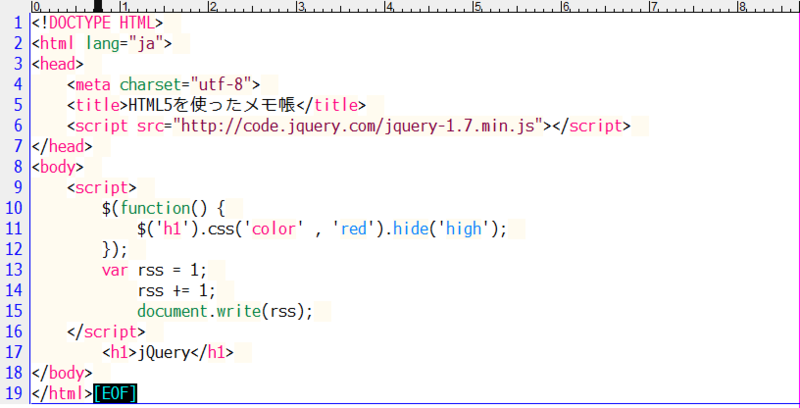Click line number 19 in the gutter

coord(14,394)
